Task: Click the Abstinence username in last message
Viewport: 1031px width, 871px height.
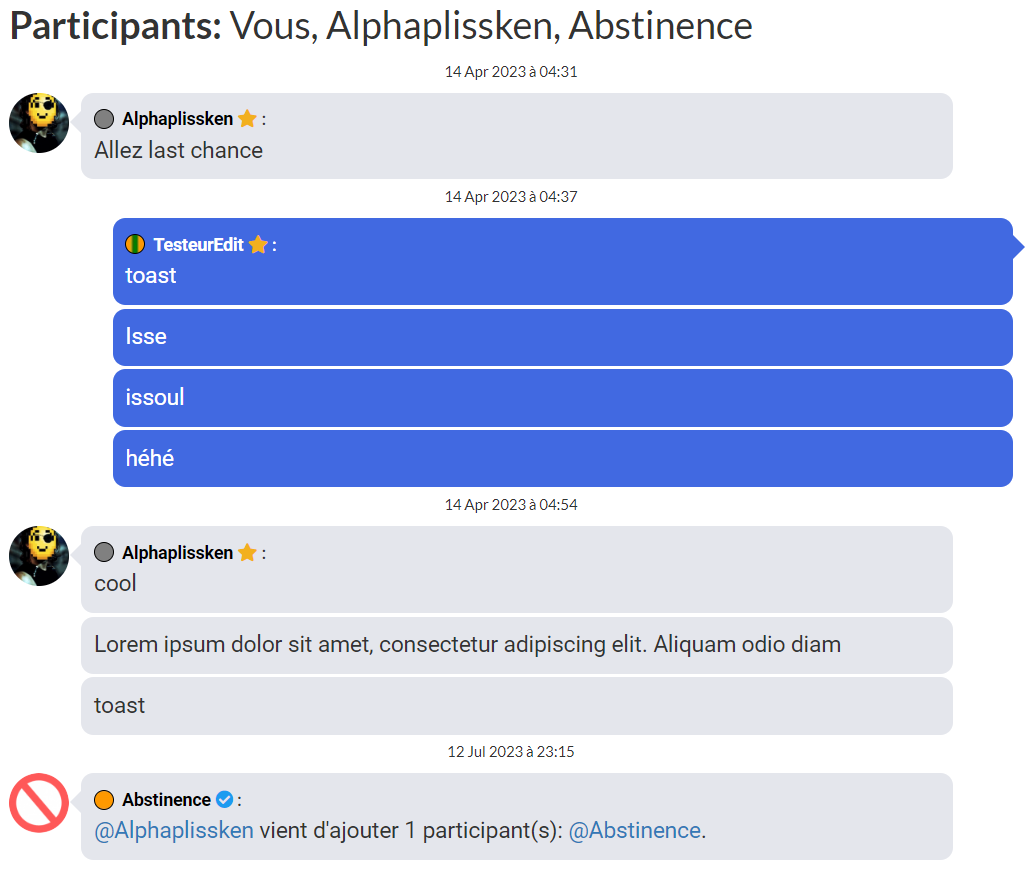Action: pos(166,799)
